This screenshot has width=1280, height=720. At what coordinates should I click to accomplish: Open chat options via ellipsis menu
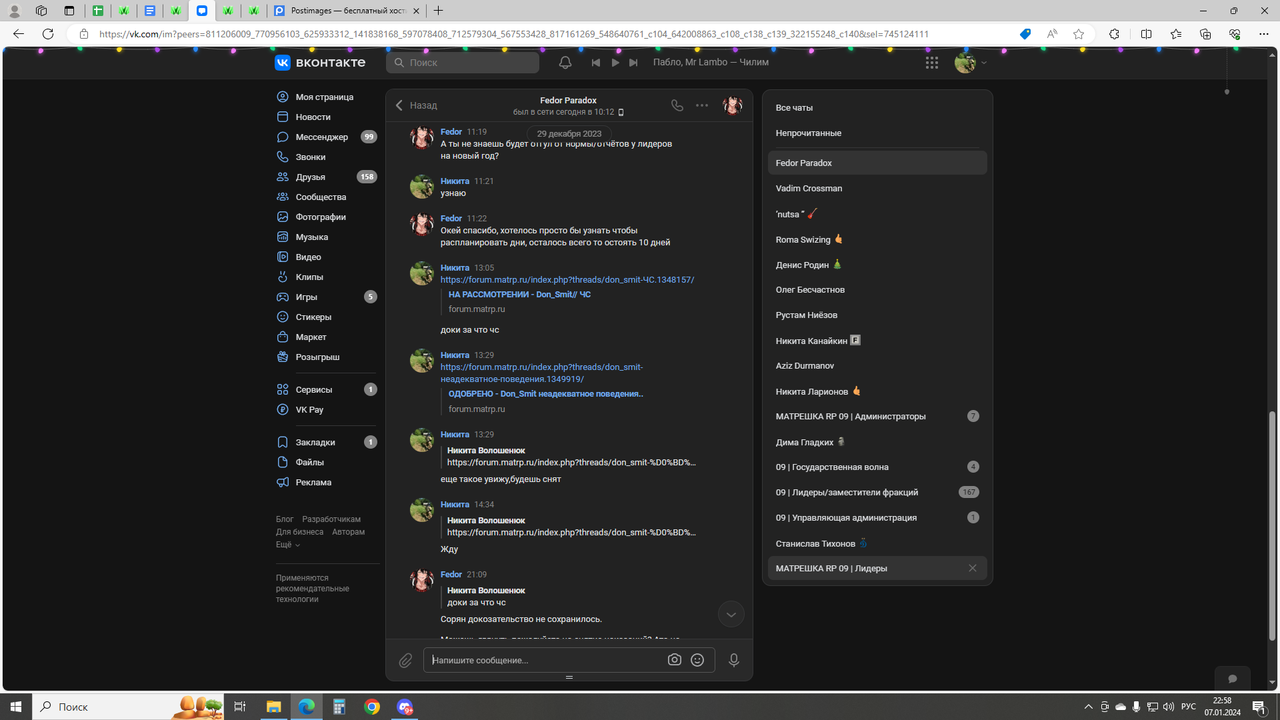pos(701,105)
